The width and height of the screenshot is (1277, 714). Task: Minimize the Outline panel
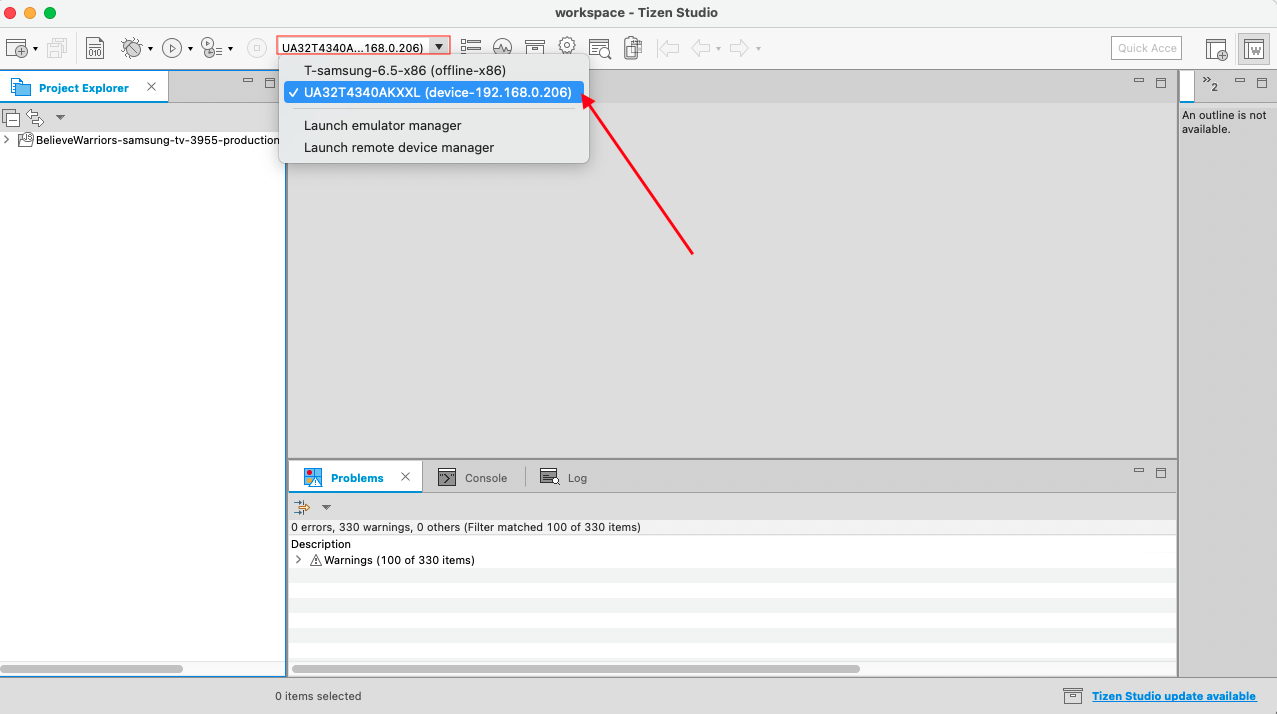pos(1239,82)
